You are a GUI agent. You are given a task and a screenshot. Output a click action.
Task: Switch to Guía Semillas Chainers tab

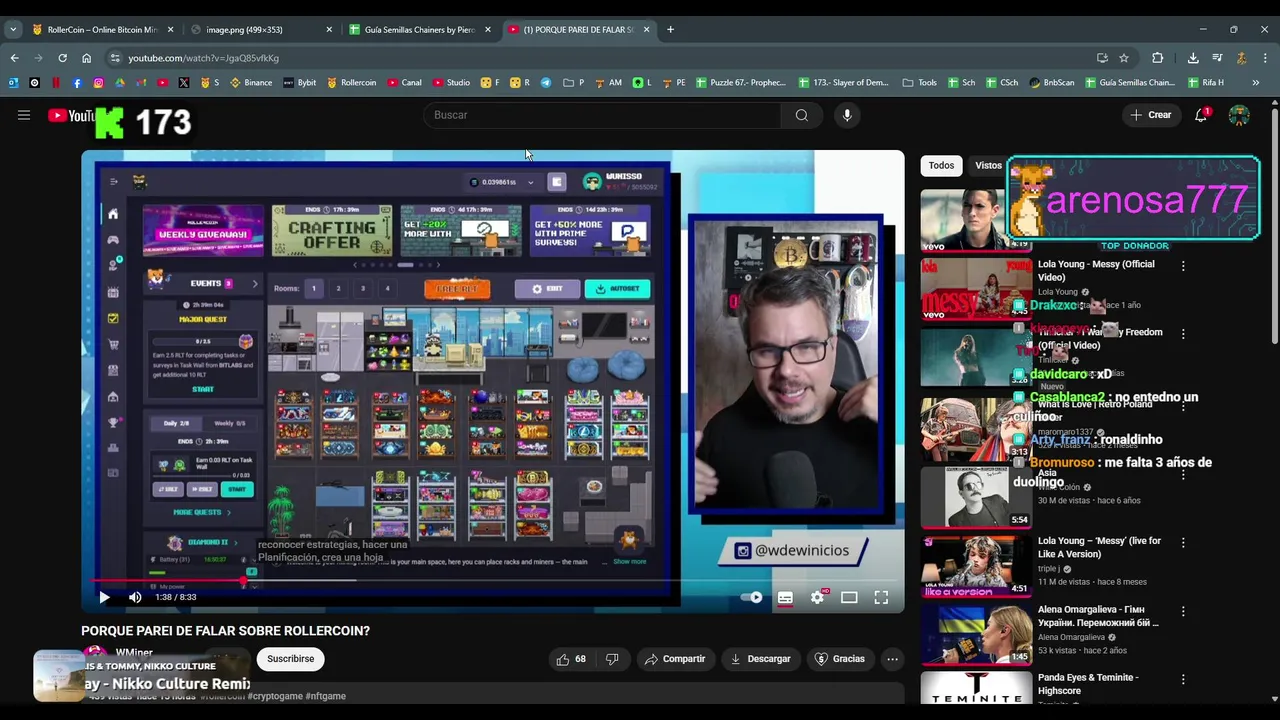pos(420,30)
